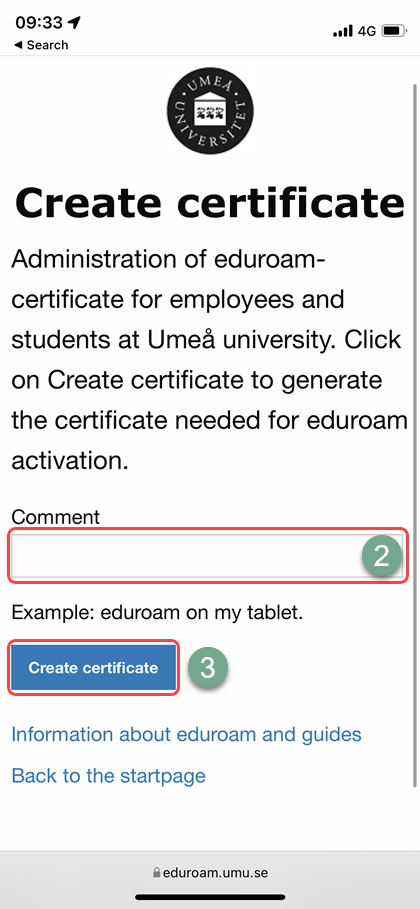420x909 pixels.
Task: Tap the 4G network indicator
Action: pos(367,31)
